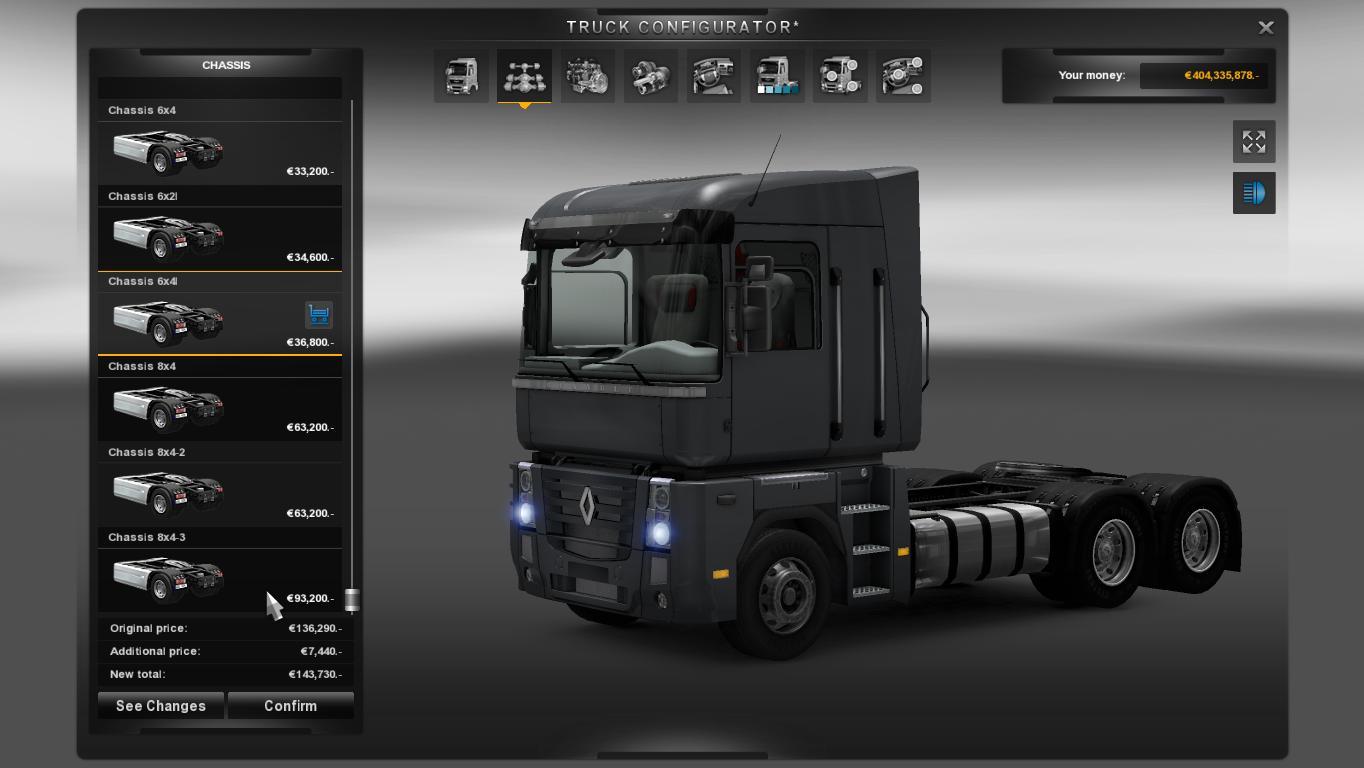The image size is (1364, 768).
Task: Confirm the truck configuration
Action: tap(290, 706)
